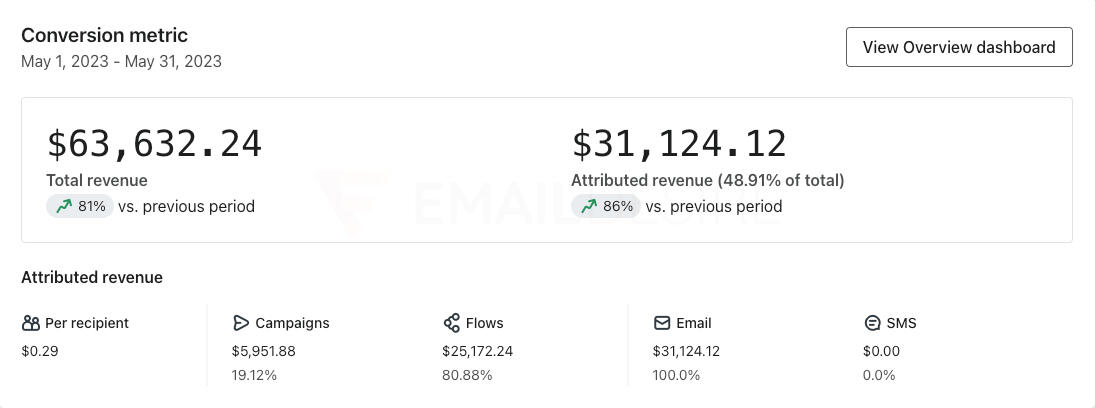The image size is (1095, 408).
Task: Click the View Overview dashboard button
Action: click(x=959, y=47)
